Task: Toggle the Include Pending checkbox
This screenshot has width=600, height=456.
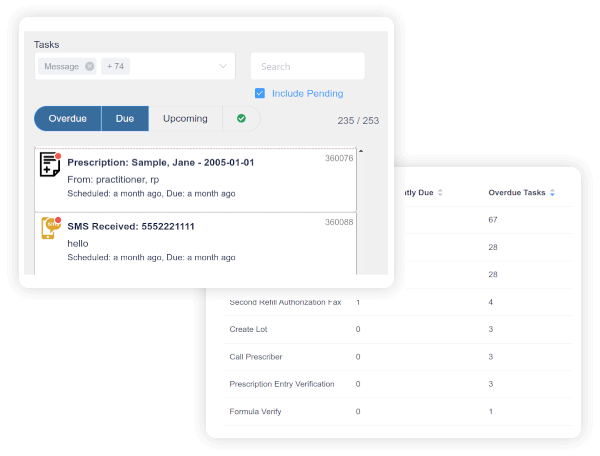Action: pos(260,94)
